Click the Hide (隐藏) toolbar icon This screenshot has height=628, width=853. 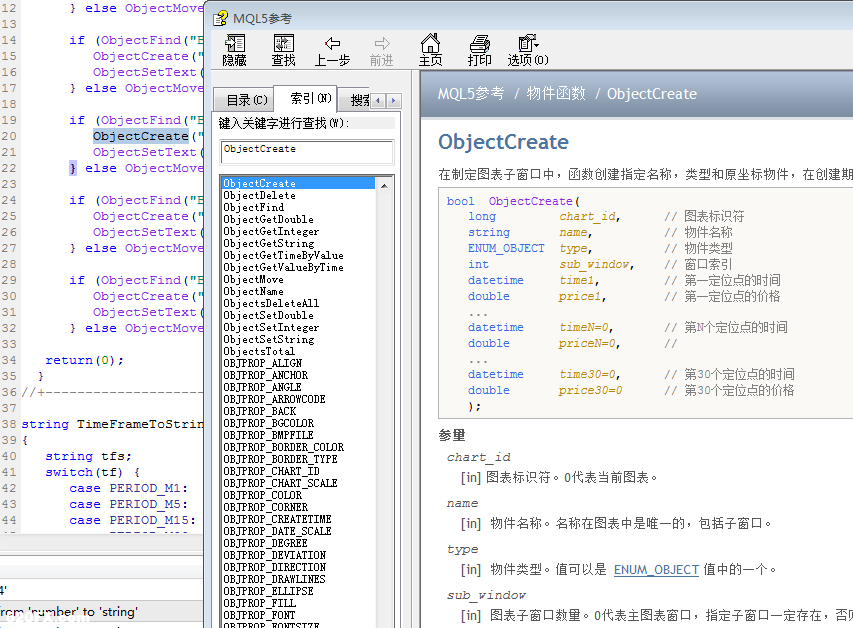coord(234,50)
